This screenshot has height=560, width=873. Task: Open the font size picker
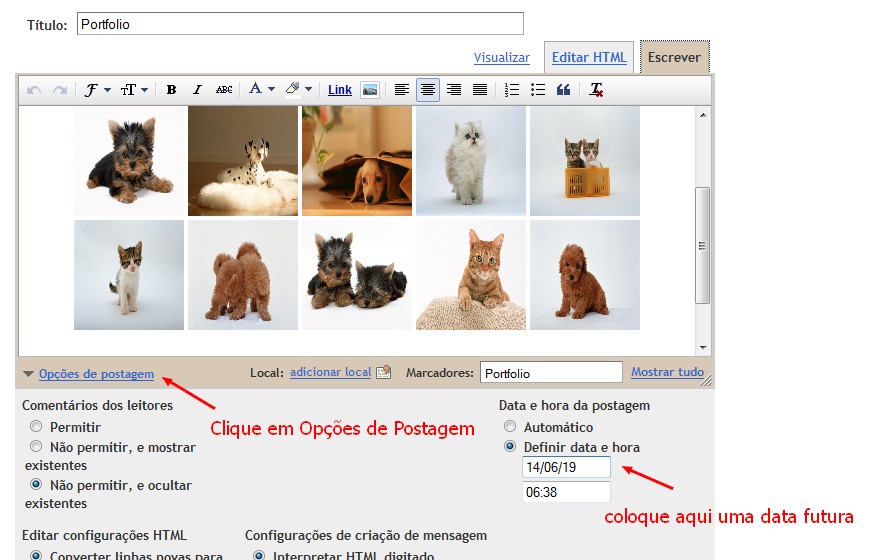pyautogui.click(x=134, y=90)
